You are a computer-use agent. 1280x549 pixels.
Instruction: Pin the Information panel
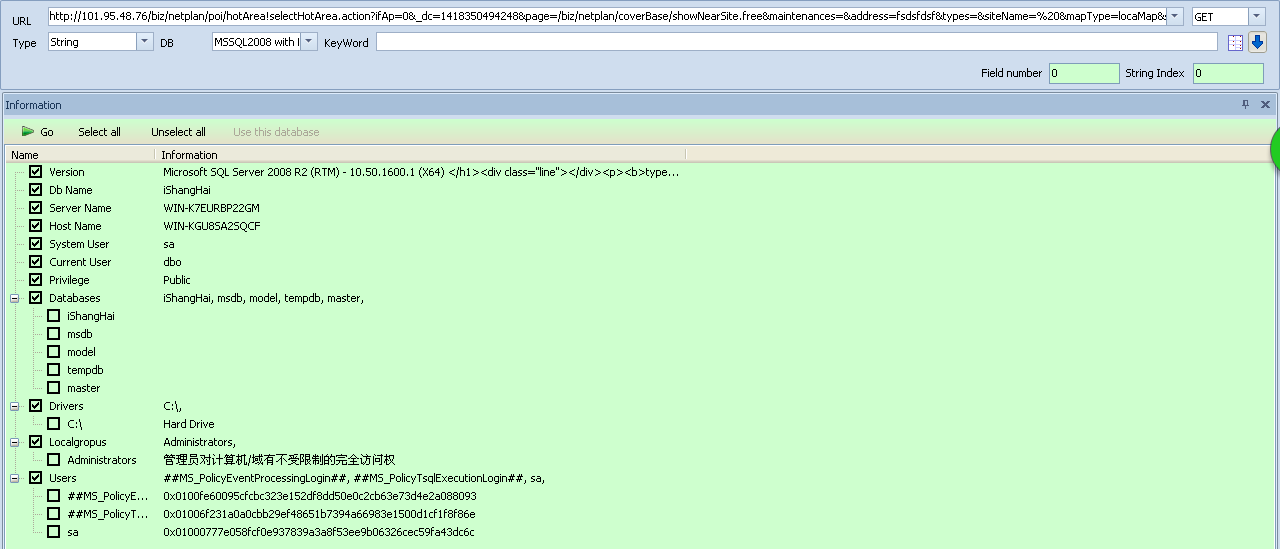[1245, 104]
